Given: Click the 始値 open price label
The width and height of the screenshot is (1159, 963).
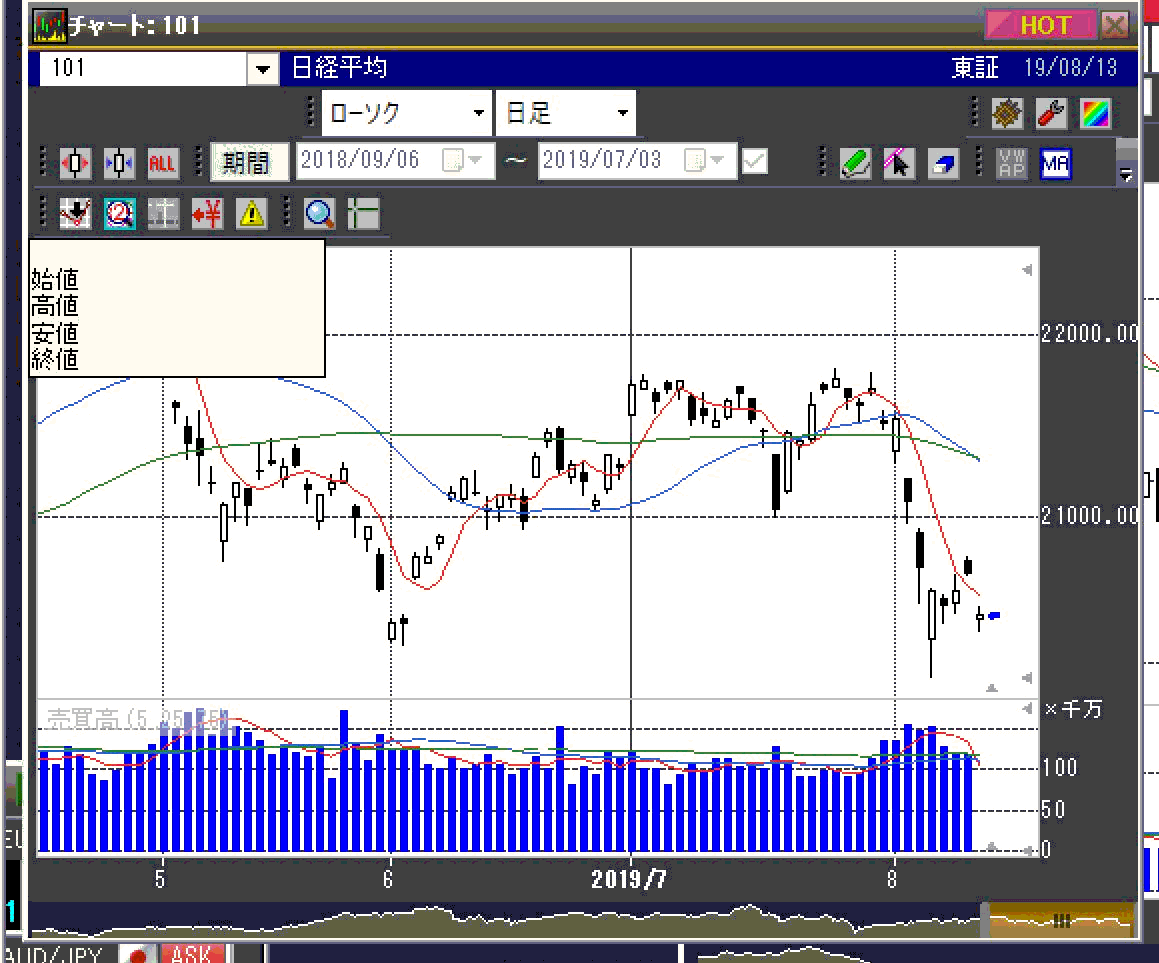Looking at the screenshot, I should tap(55, 279).
